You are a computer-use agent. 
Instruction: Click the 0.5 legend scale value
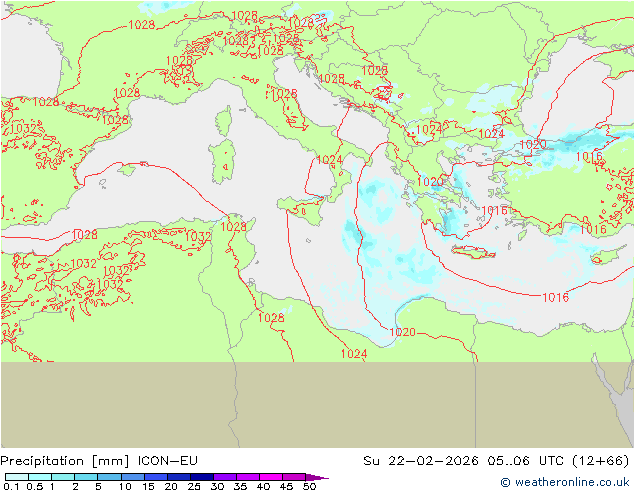pyautogui.click(x=35, y=486)
